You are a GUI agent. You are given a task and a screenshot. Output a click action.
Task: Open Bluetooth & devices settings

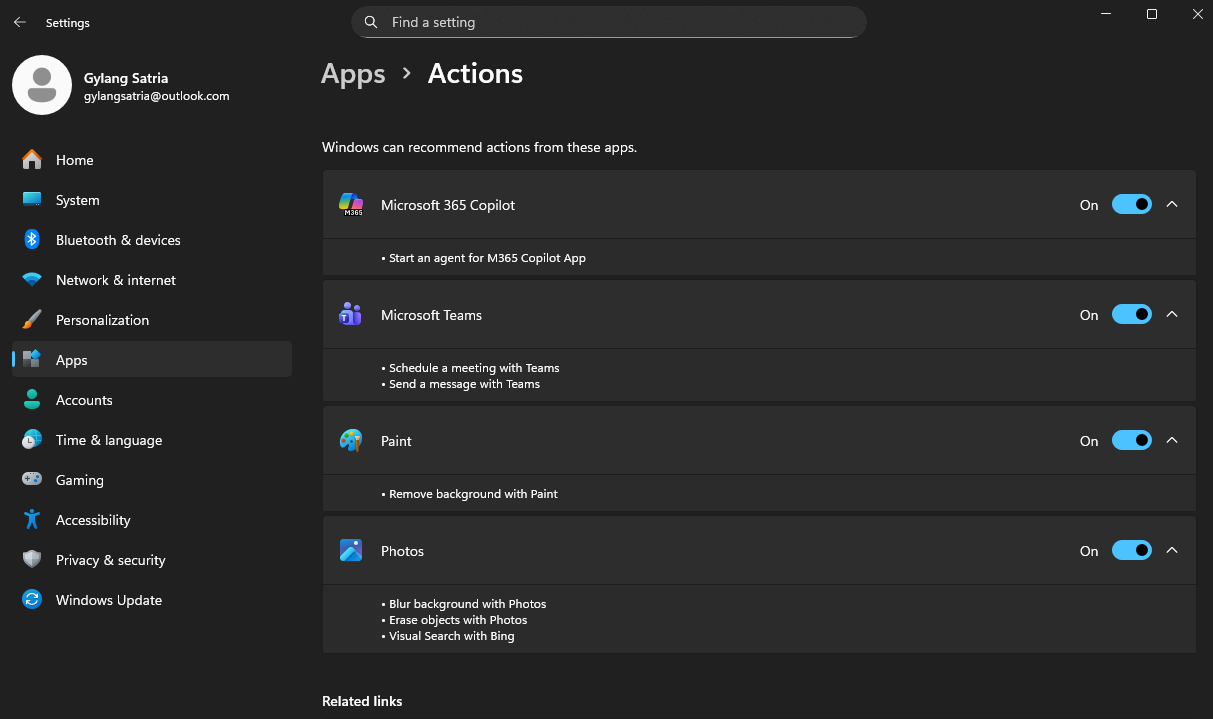(118, 240)
